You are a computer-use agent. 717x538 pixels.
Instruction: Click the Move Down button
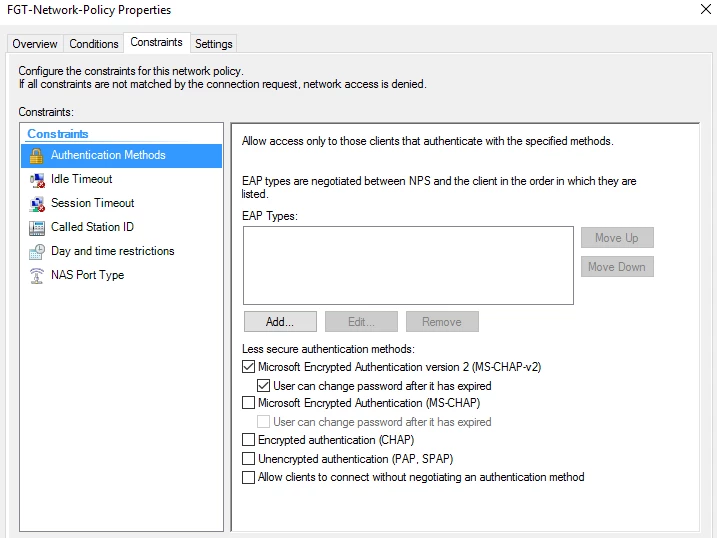617,267
